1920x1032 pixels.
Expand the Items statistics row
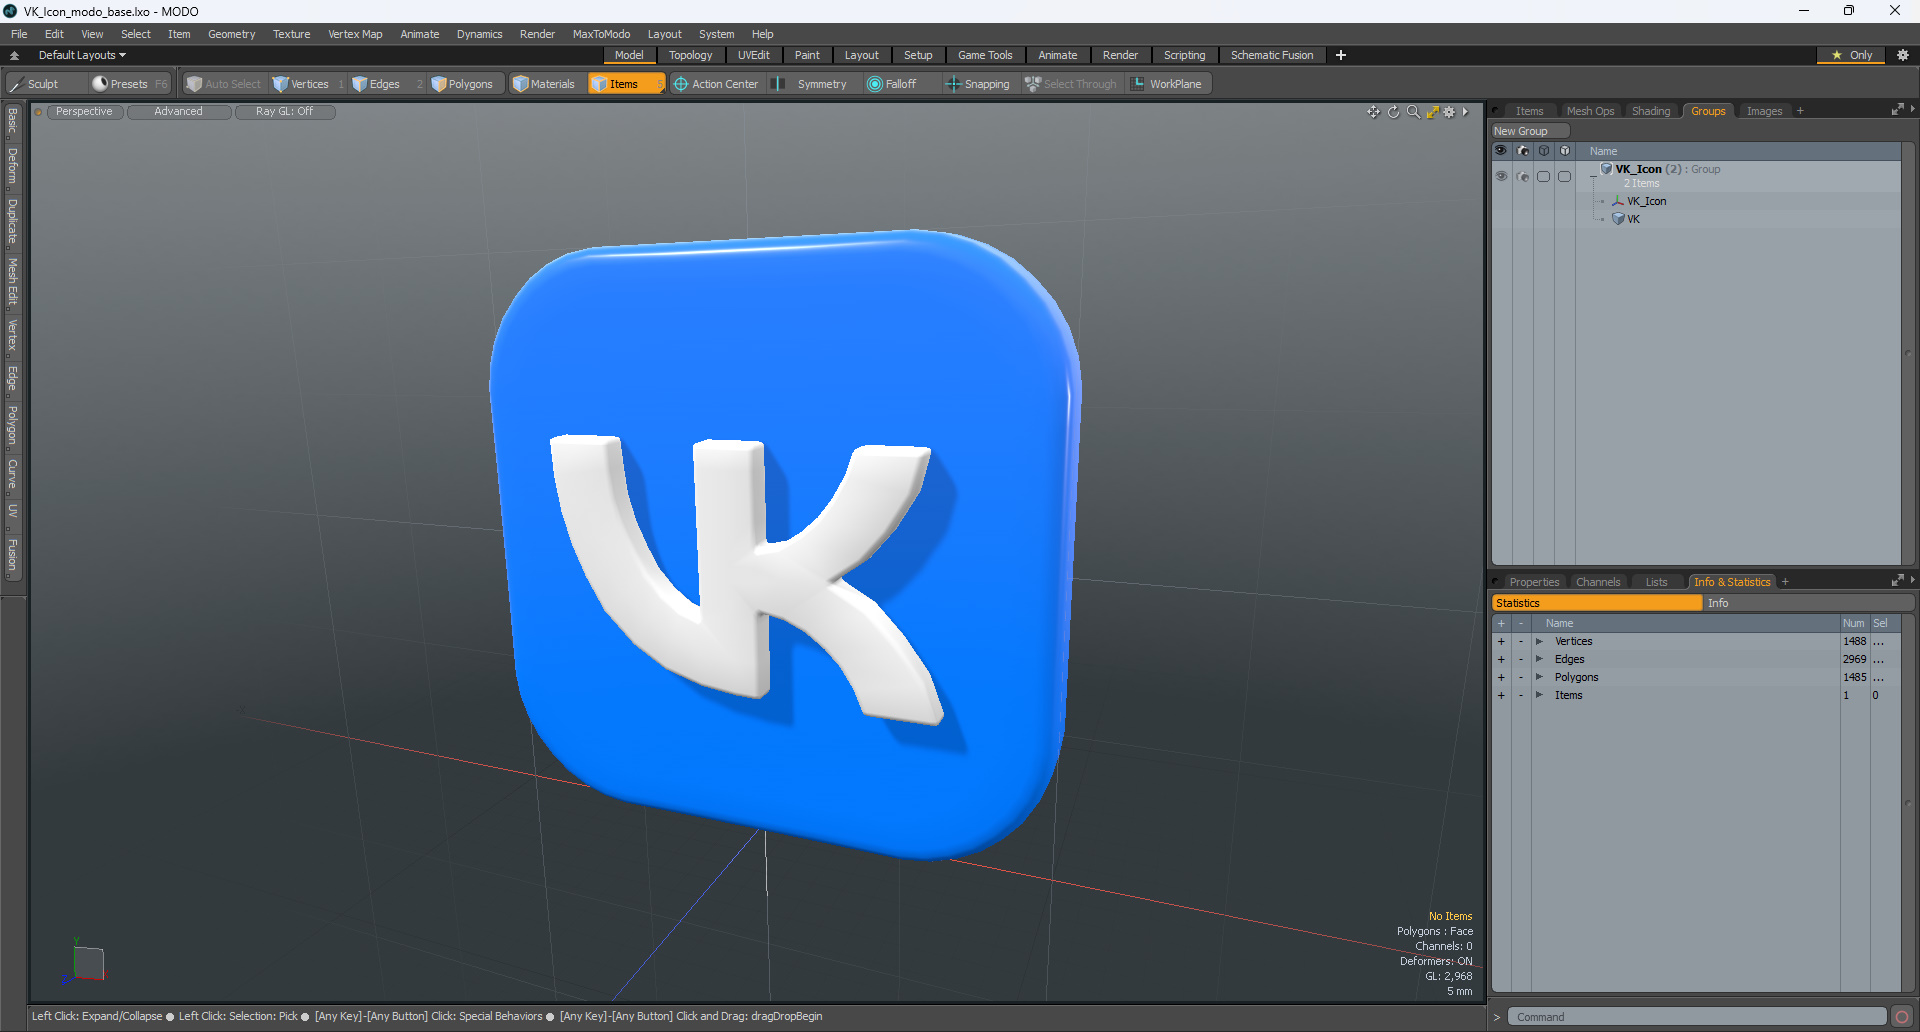(1540, 695)
